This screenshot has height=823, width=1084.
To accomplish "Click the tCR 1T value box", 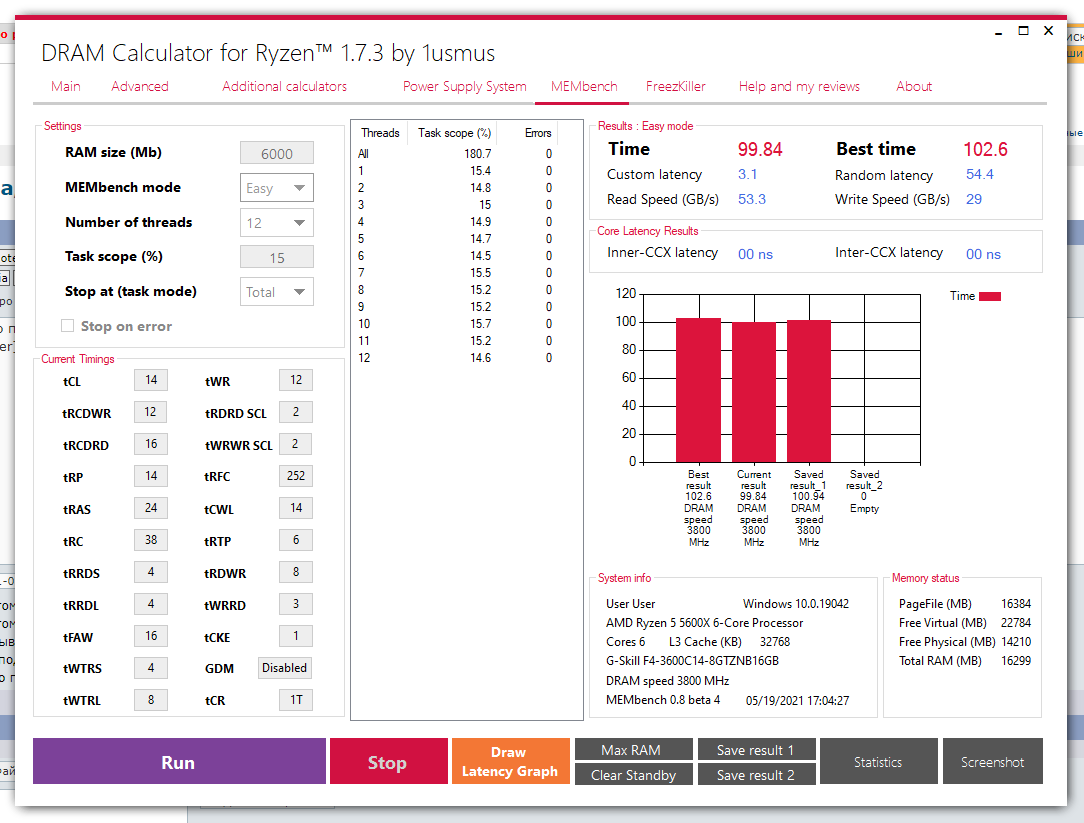I will point(296,700).
